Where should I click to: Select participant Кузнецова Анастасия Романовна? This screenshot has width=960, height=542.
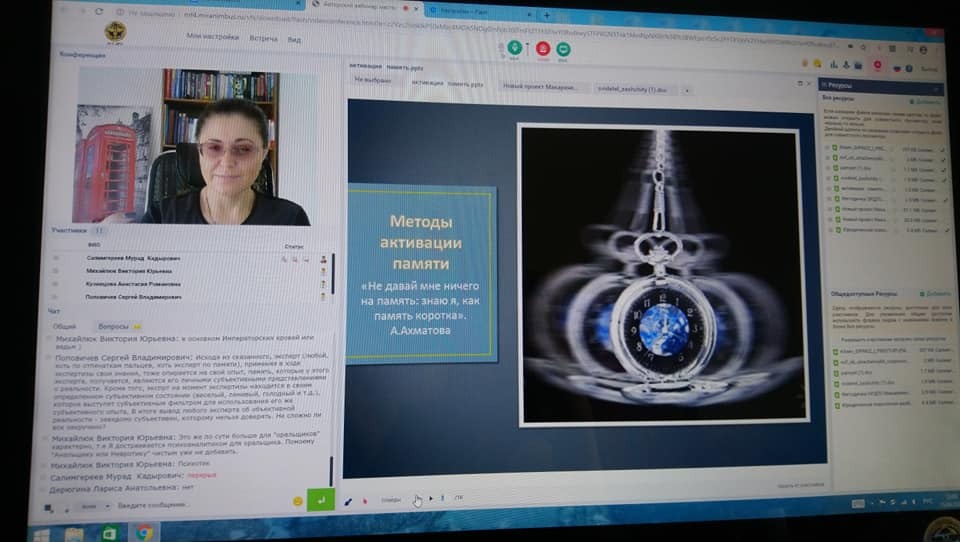coord(133,284)
